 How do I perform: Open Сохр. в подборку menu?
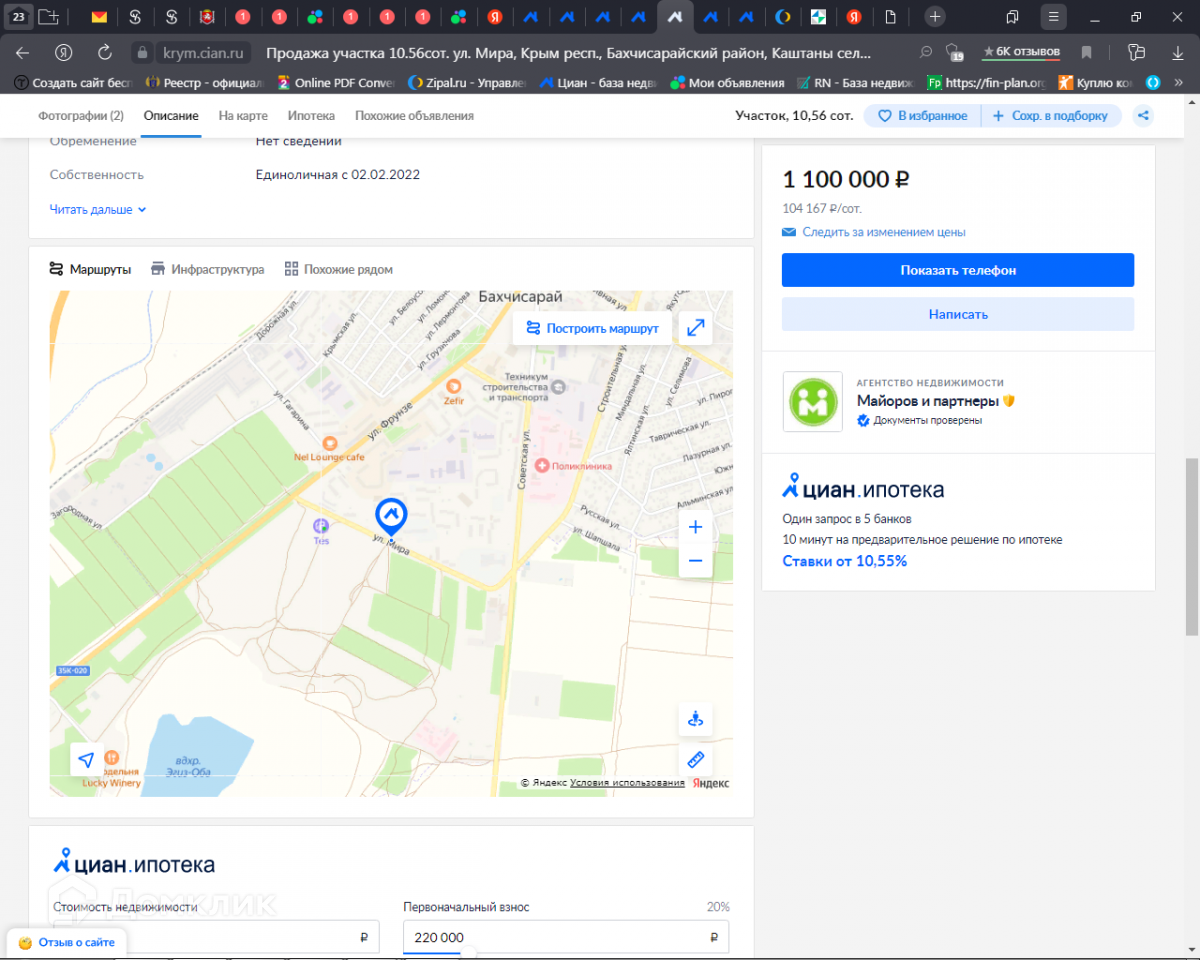click(x=1050, y=116)
